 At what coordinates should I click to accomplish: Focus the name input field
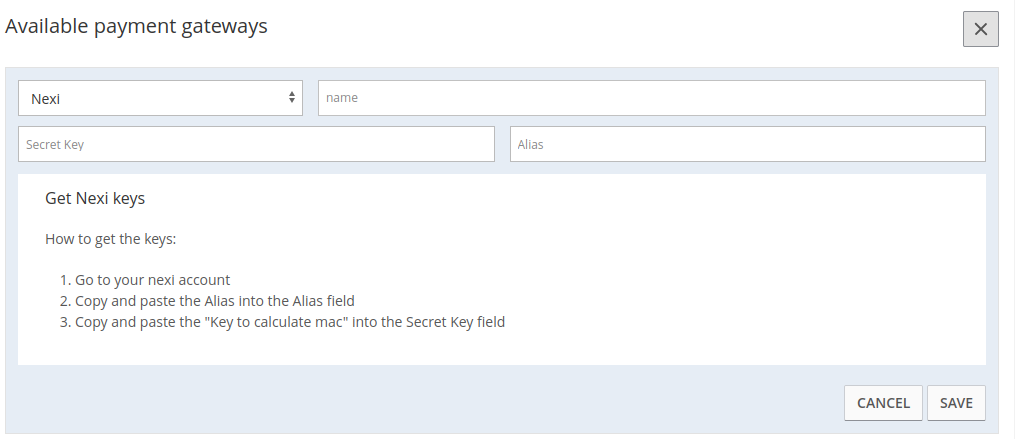click(651, 98)
